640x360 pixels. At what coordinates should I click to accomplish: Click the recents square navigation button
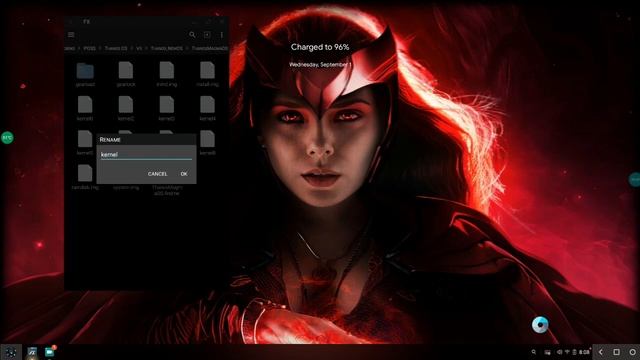(x=616, y=352)
